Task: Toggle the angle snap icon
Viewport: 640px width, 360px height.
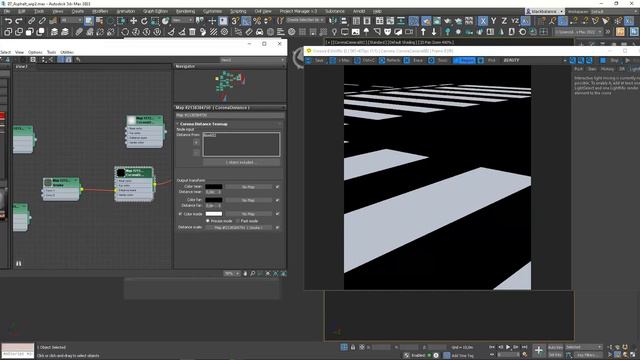Action: click(246, 21)
